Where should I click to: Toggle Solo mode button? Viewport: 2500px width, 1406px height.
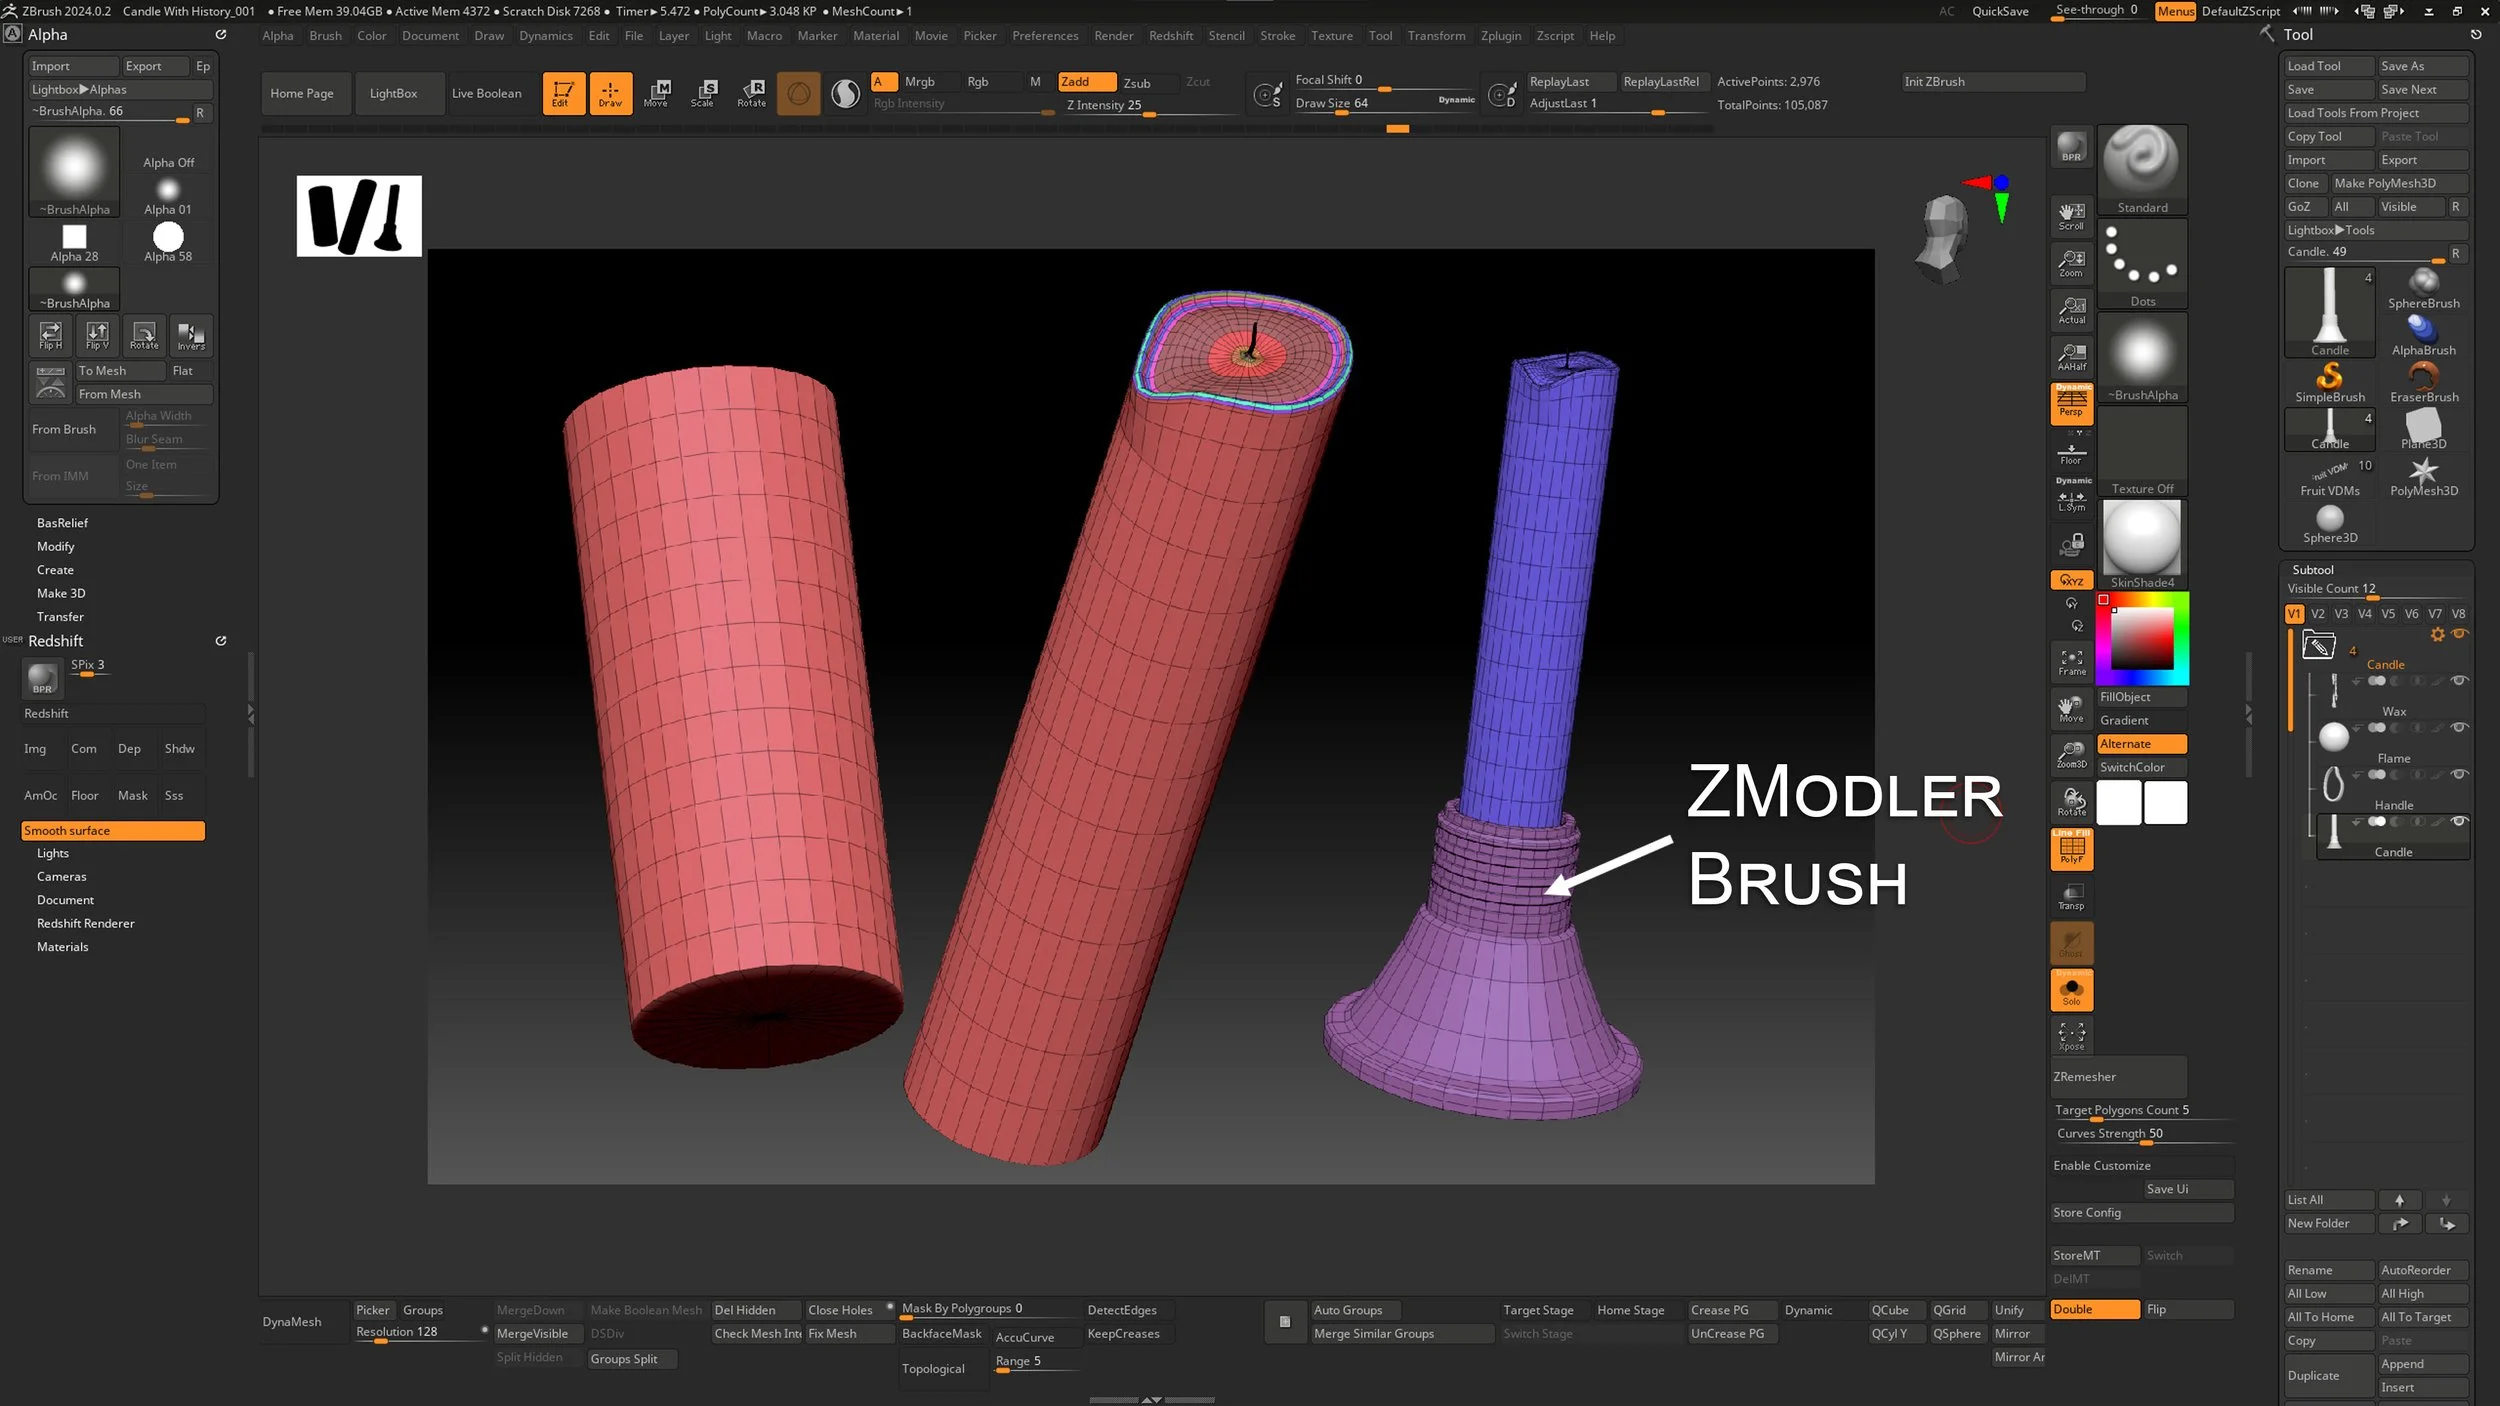[2071, 990]
